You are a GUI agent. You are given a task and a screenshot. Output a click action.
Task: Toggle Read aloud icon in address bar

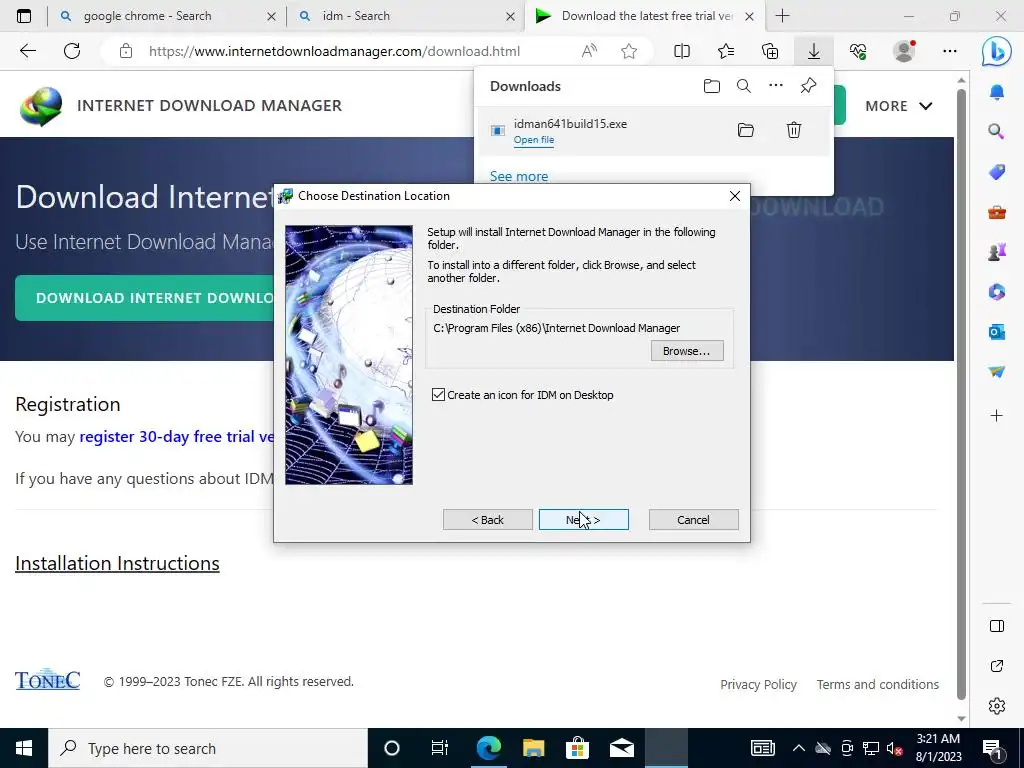click(589, 51)
